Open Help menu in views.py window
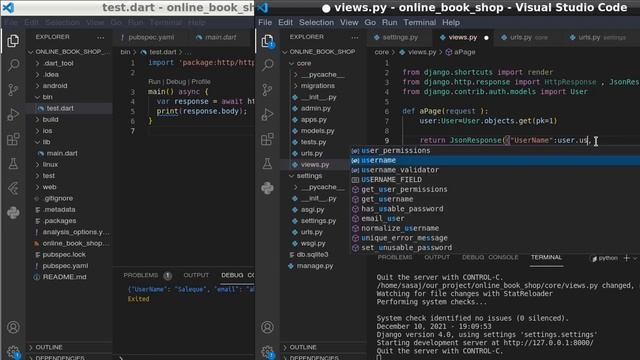This screenshot has height=360, width=640. click(451, 22)
